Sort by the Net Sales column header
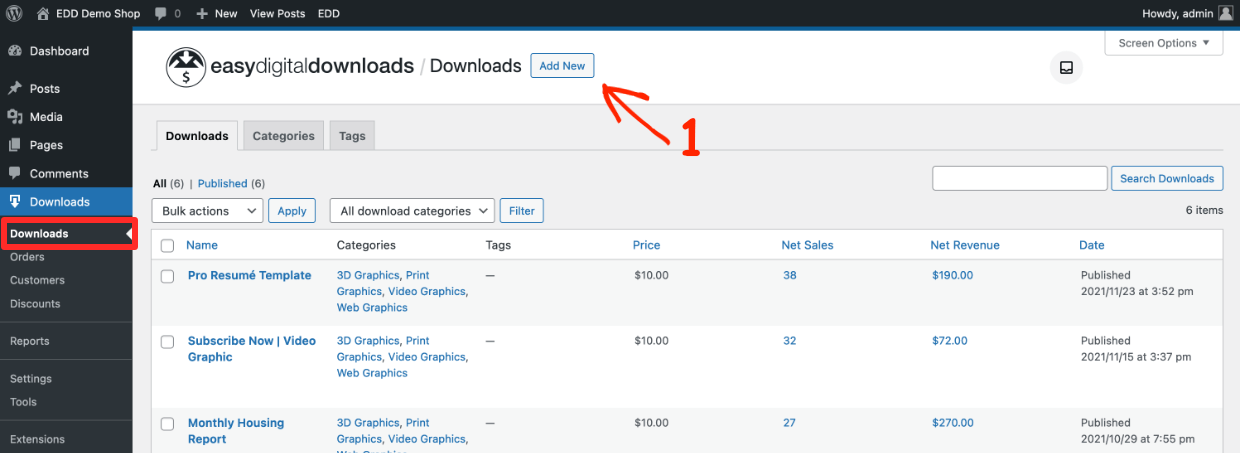 (x=807, y=245)
